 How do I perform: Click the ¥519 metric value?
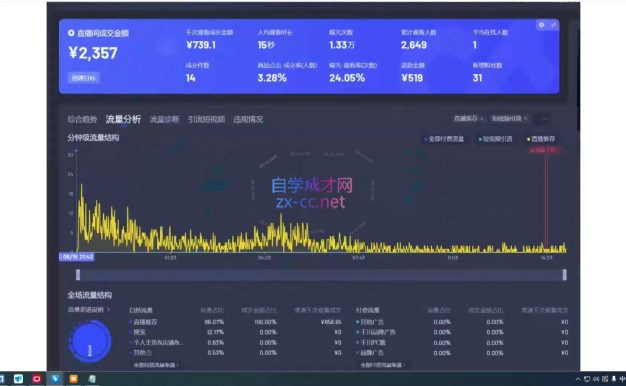412,78
